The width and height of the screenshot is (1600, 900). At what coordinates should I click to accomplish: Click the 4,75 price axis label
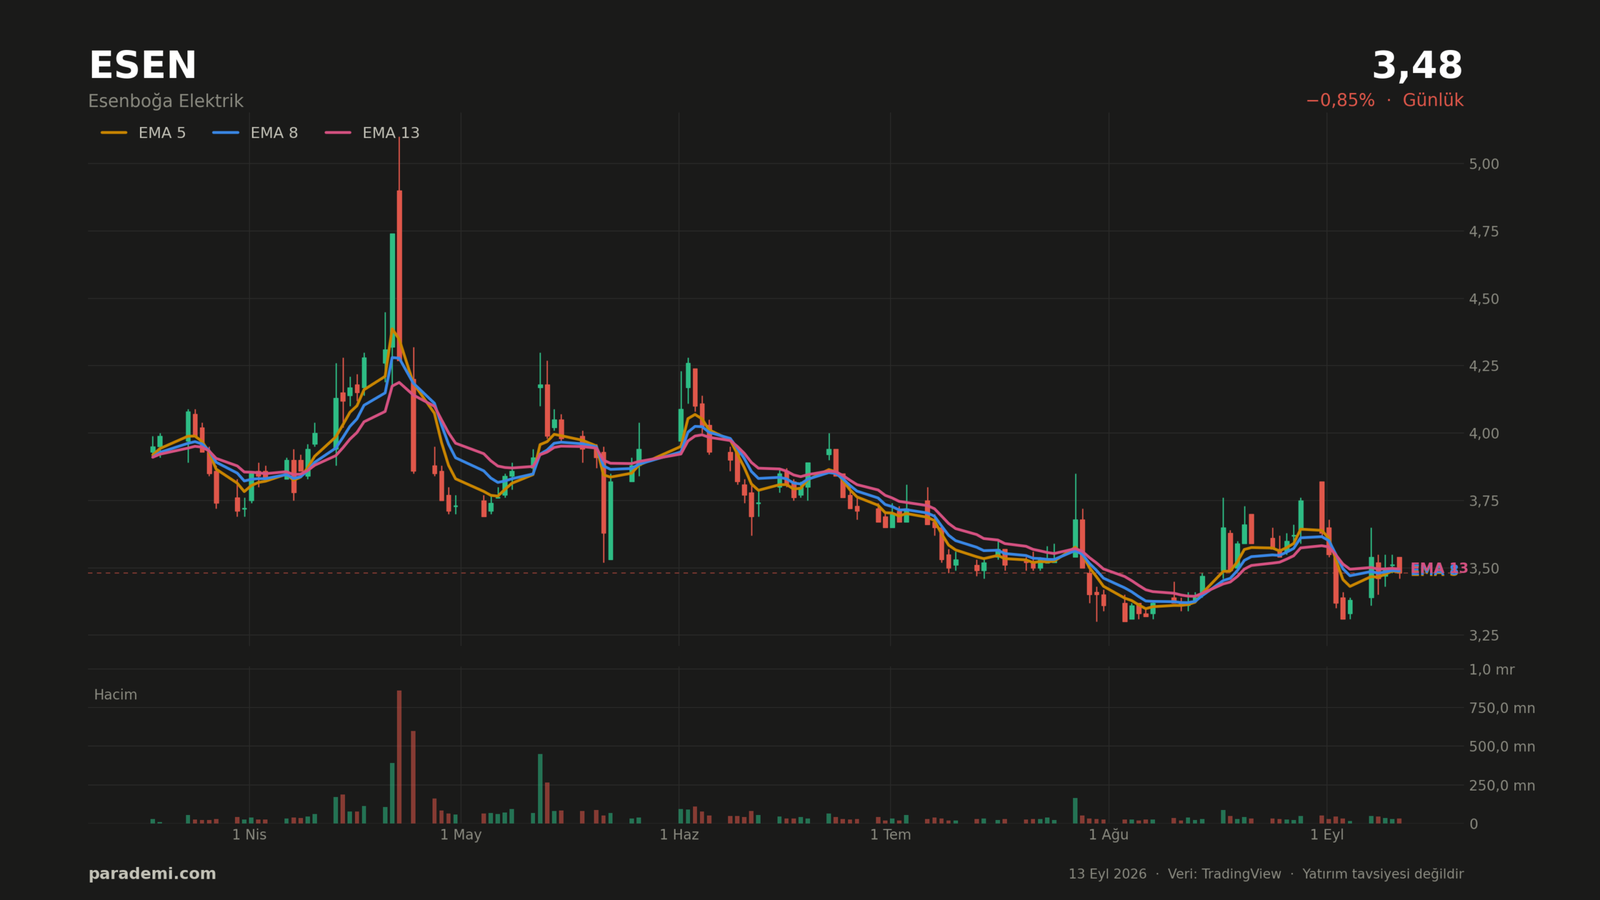point(1483,232)
